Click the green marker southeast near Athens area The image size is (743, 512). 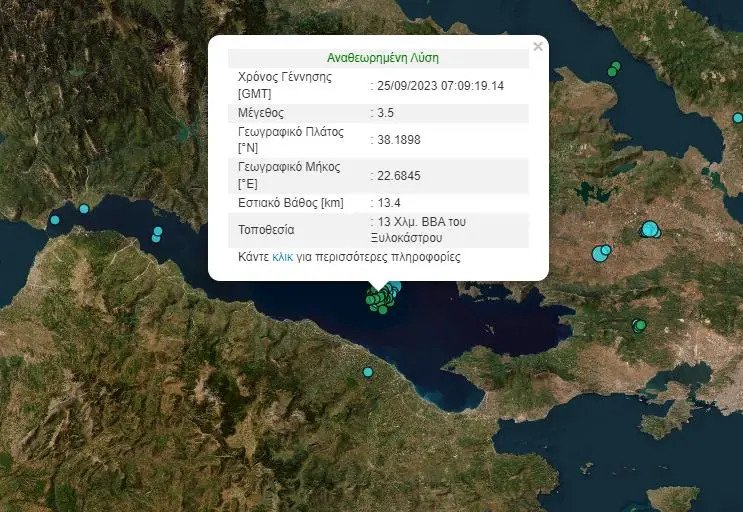[639, 325]
